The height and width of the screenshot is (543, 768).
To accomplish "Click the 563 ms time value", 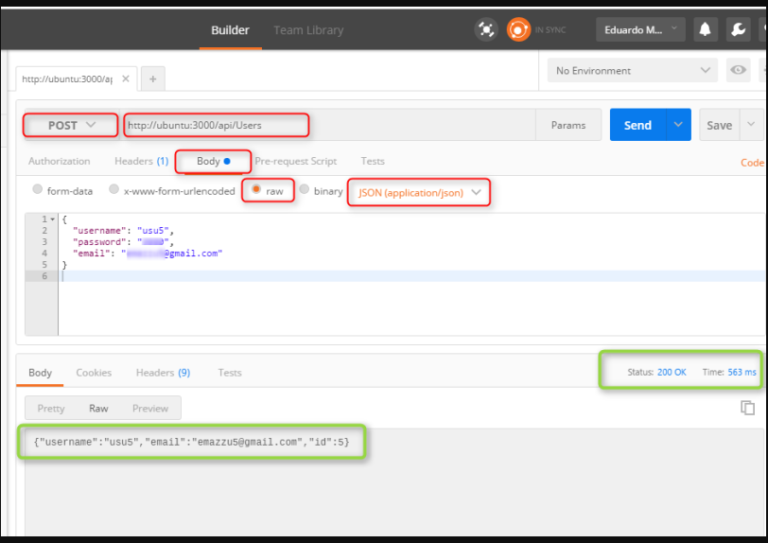I will click(x=742, y=372).
